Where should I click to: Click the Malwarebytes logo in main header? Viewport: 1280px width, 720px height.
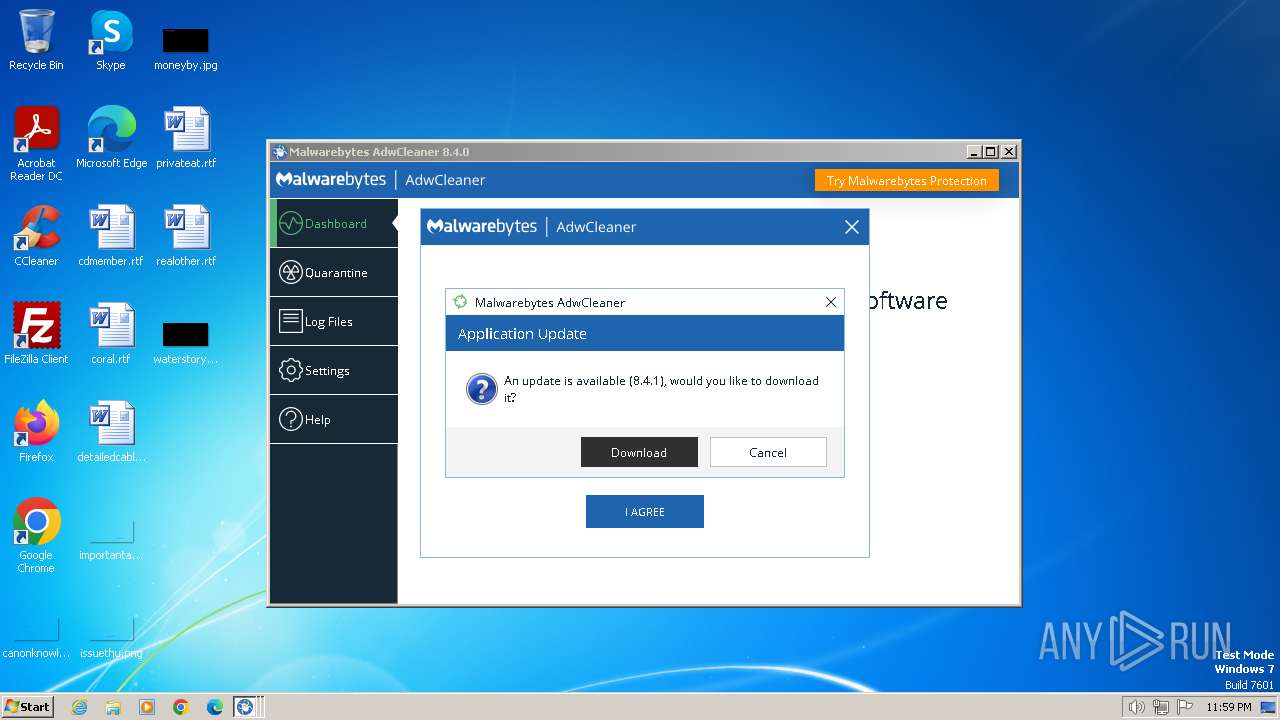click(x=331, y=180)
